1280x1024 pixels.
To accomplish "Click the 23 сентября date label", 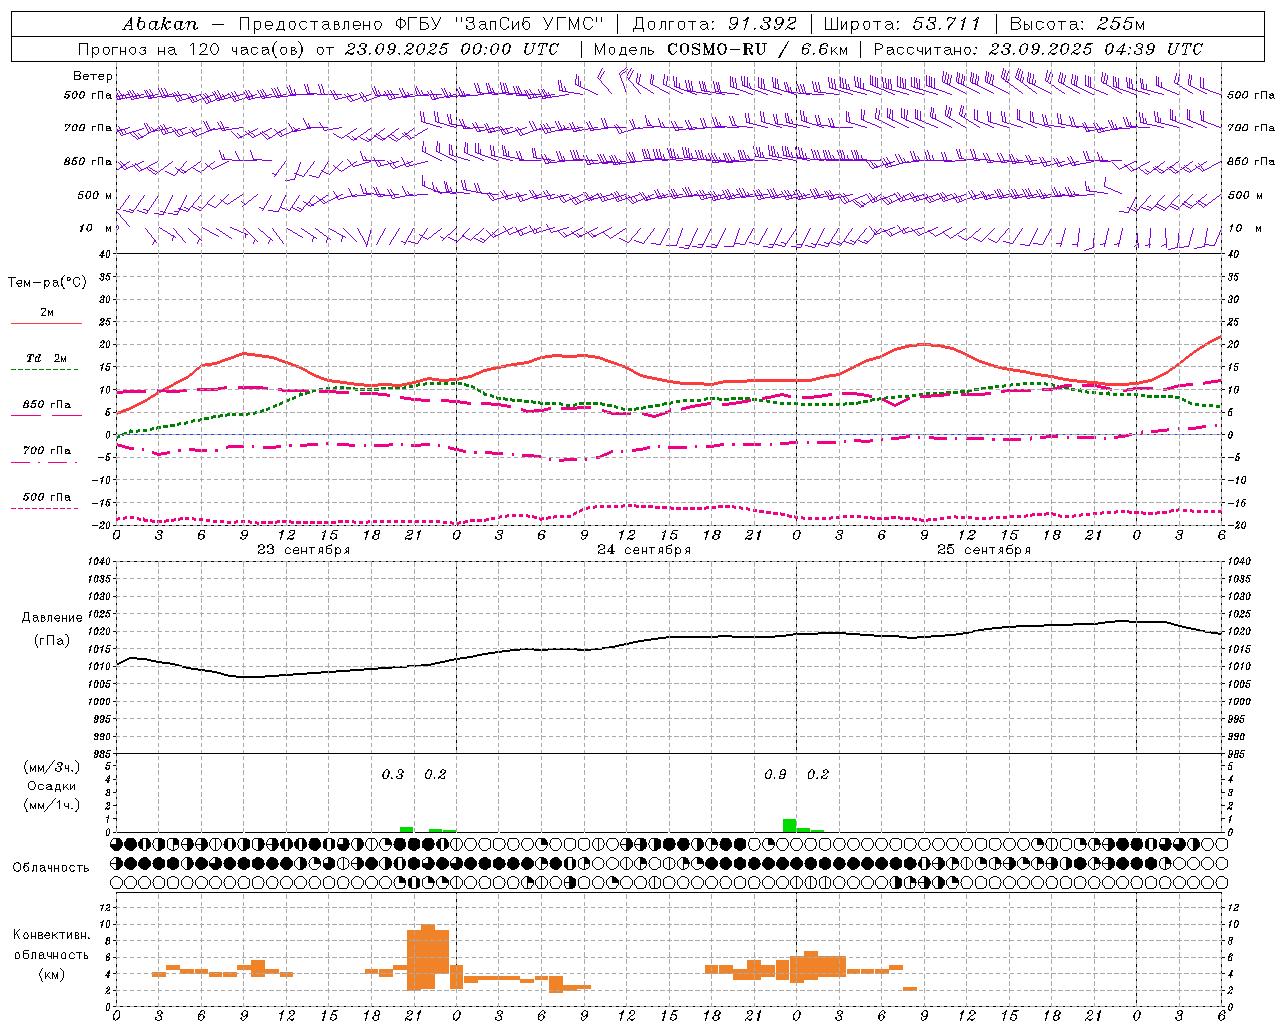I will click(x=303, y=550).
